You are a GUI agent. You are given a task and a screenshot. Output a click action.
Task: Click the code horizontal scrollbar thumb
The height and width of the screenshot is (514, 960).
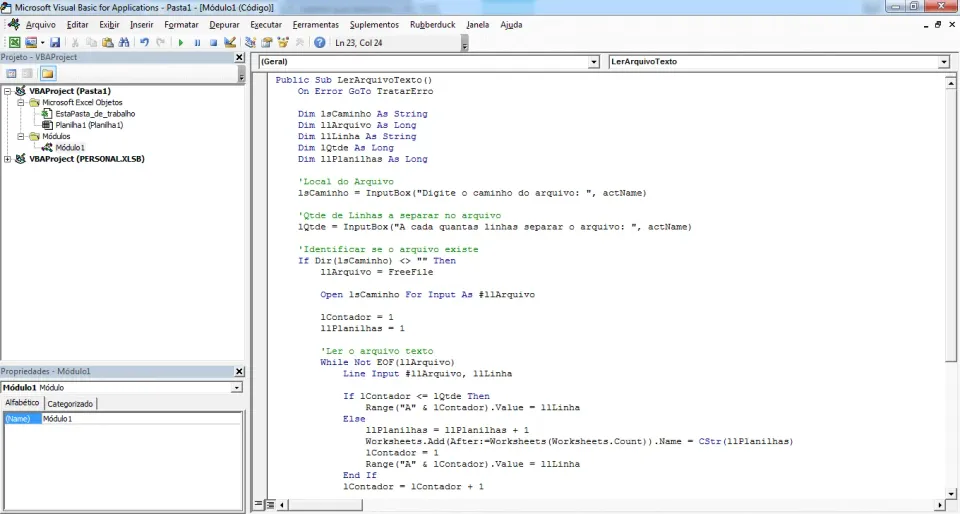tap(325, 505)
